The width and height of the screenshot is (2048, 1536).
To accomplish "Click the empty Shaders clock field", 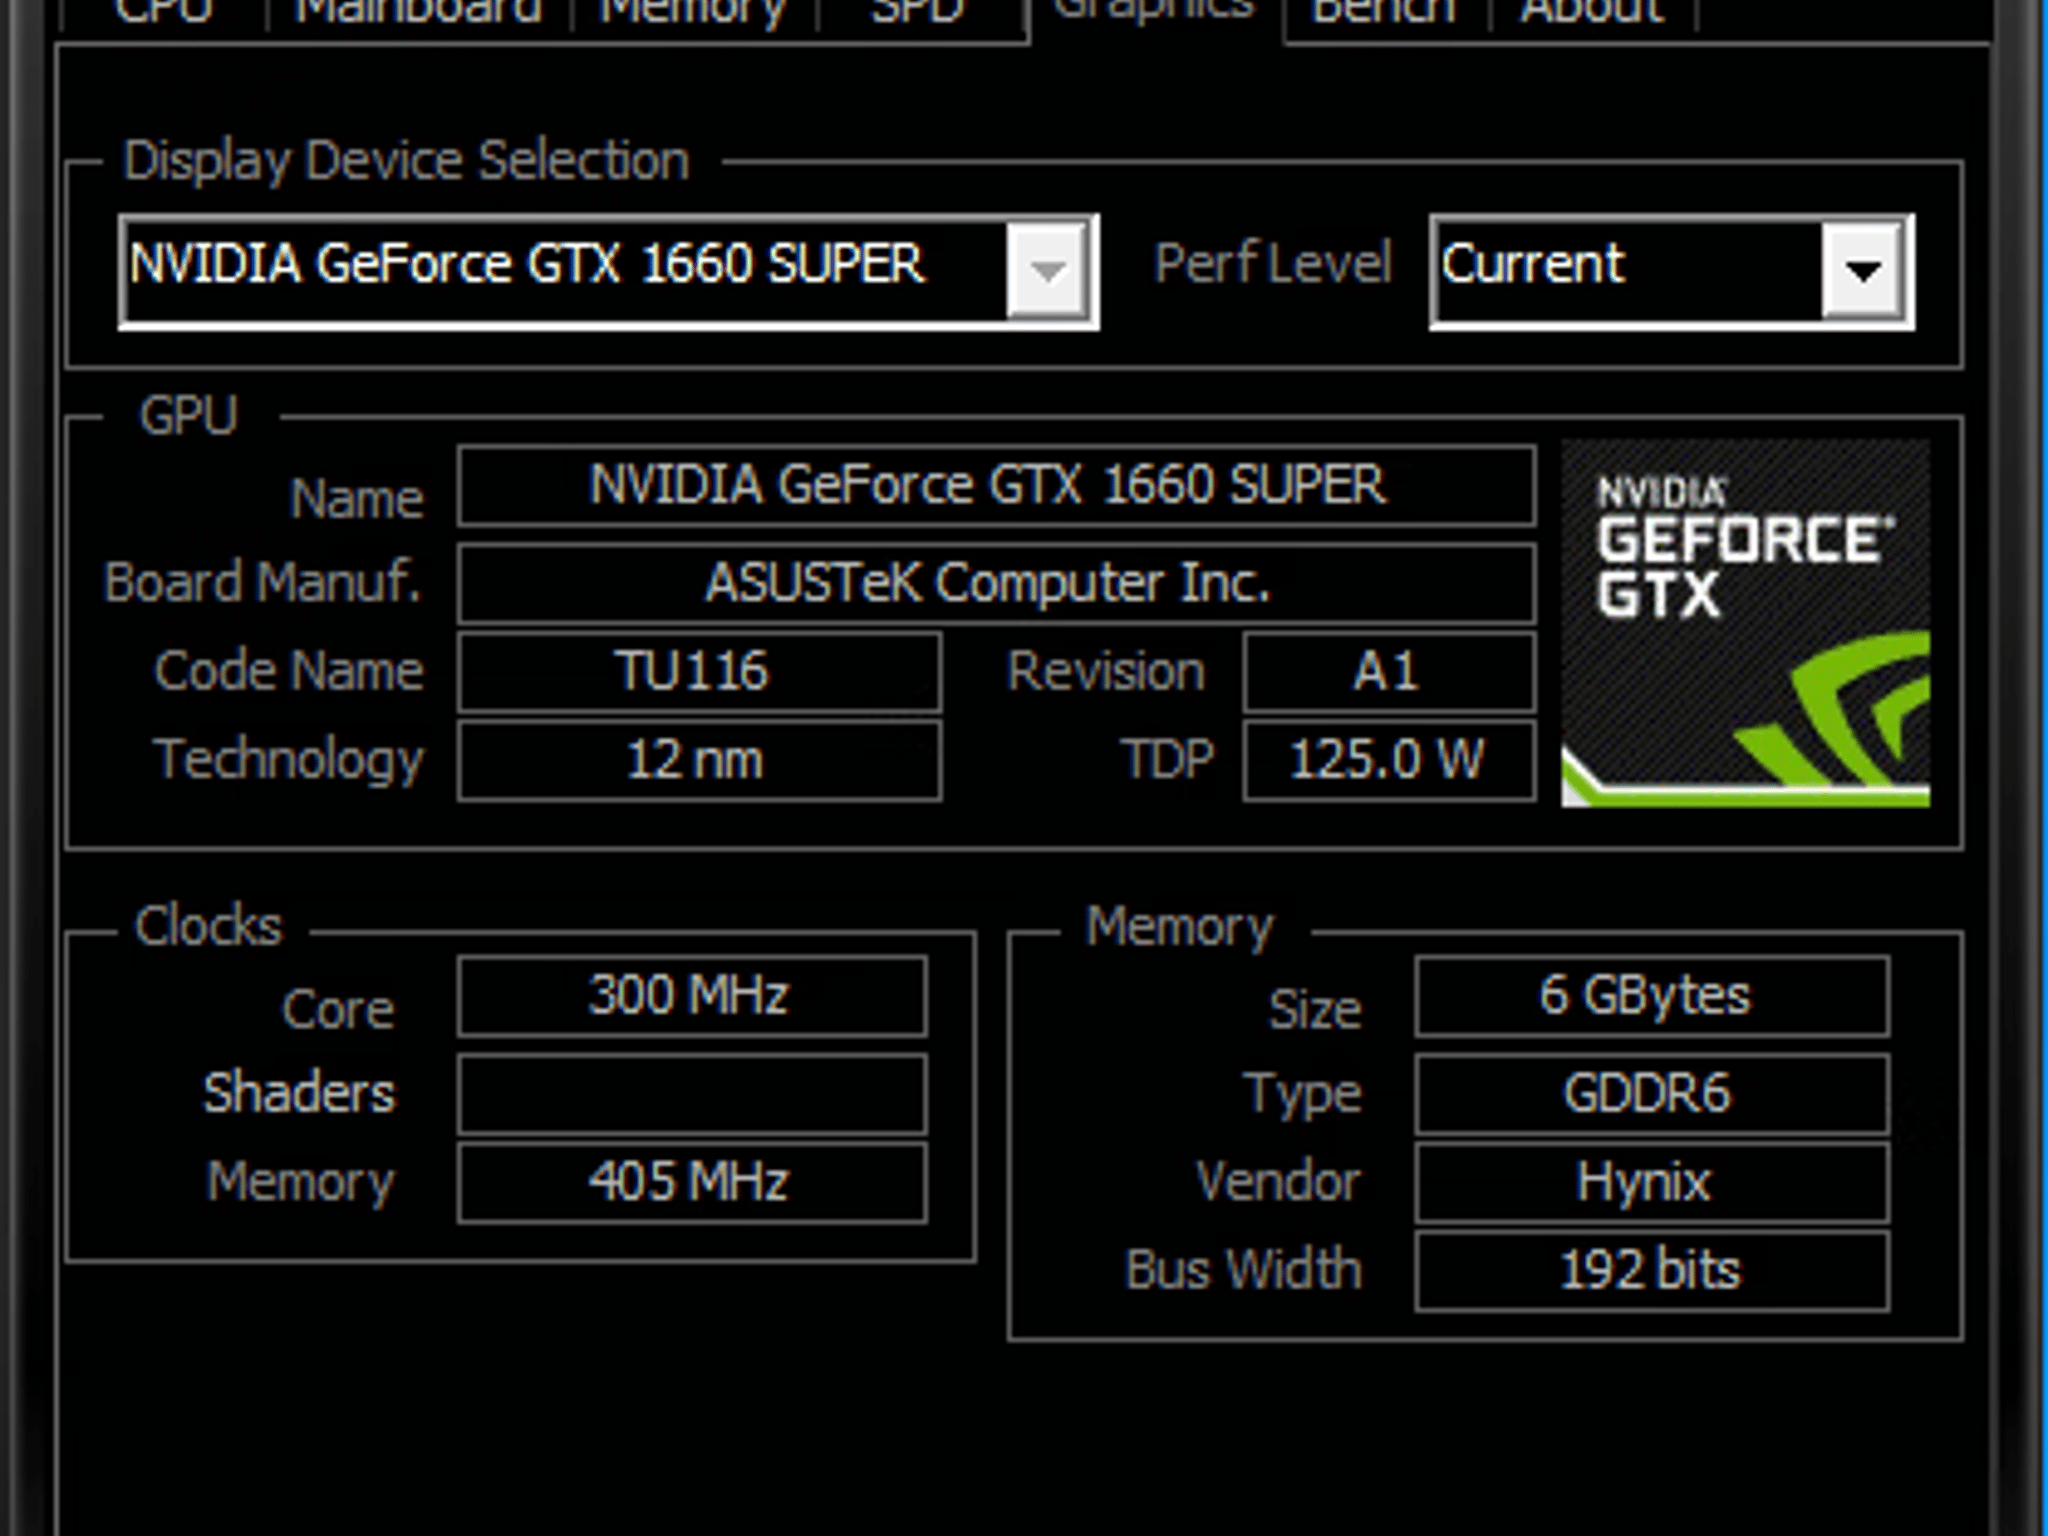I will (692, 1093).
